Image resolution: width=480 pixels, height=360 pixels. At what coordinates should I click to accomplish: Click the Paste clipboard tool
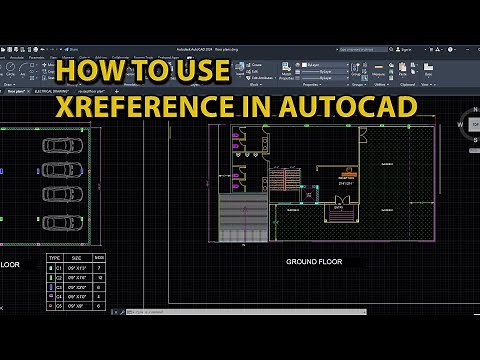[403, 69]
